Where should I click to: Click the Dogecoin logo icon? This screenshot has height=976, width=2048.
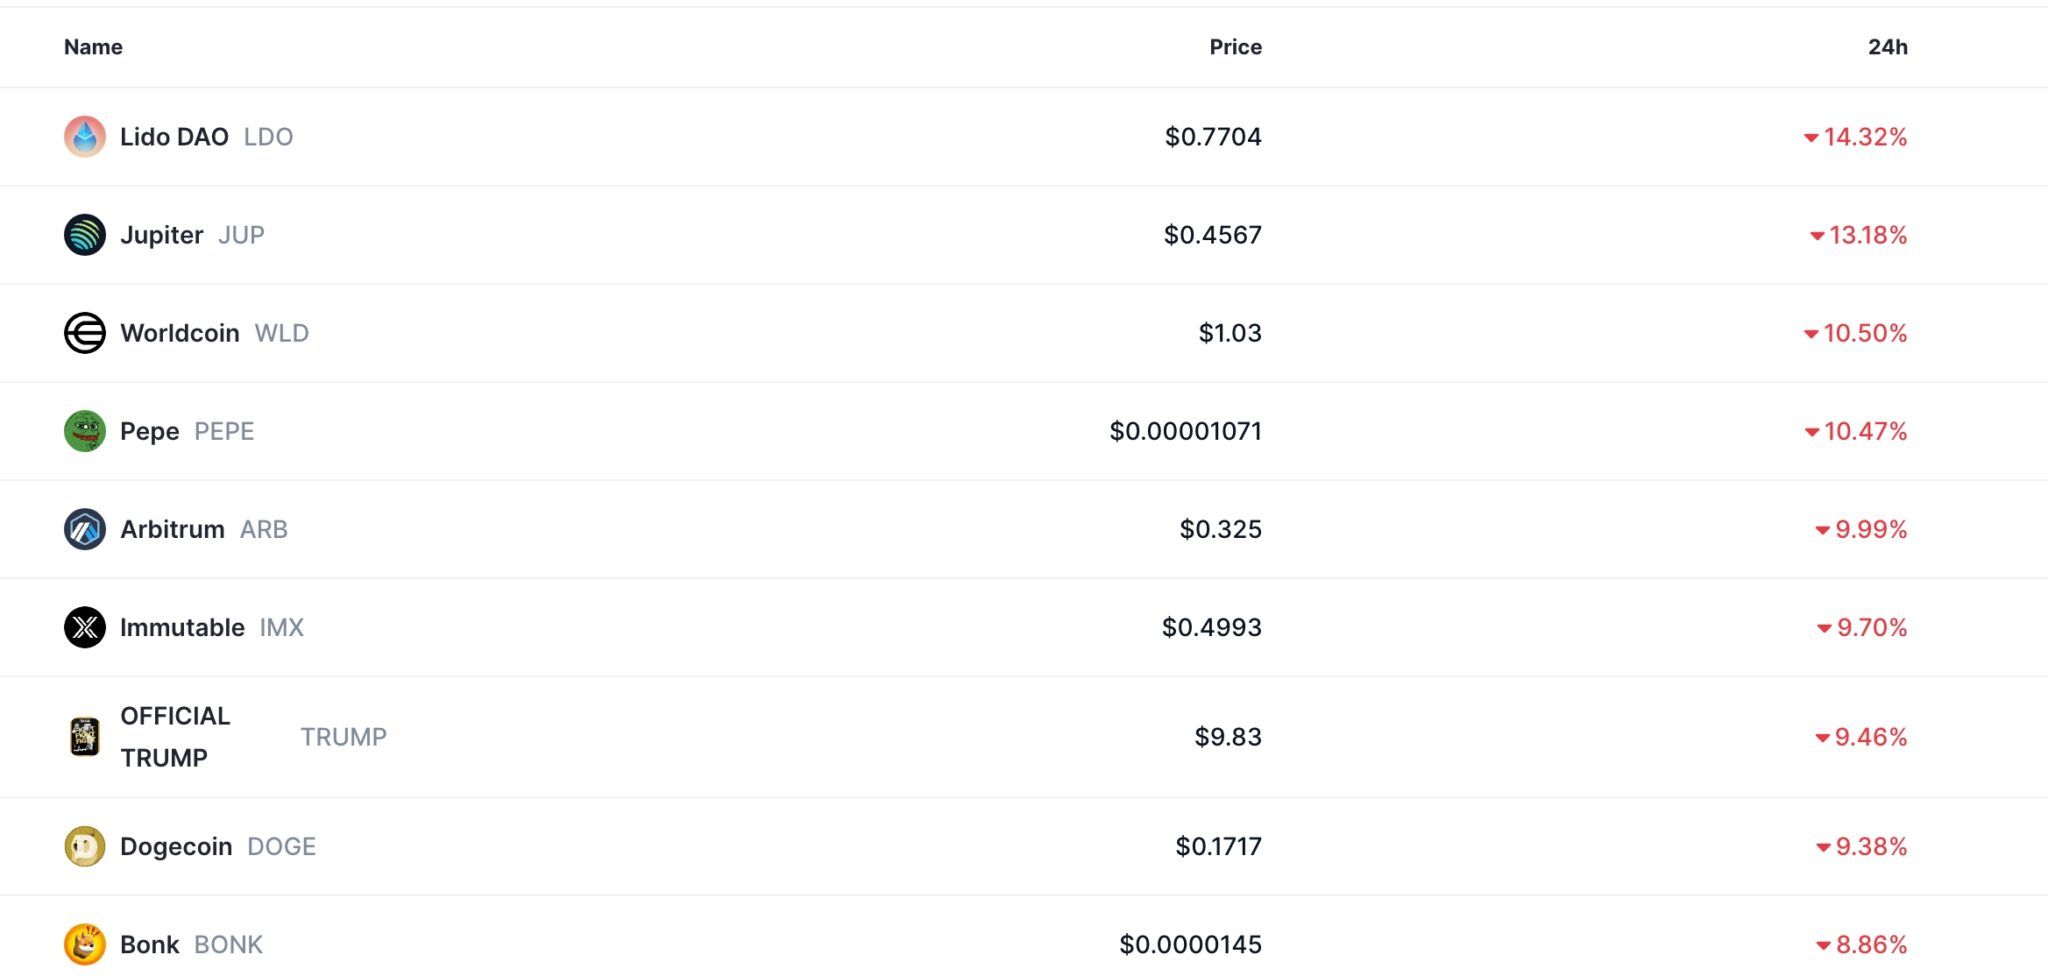85,846
